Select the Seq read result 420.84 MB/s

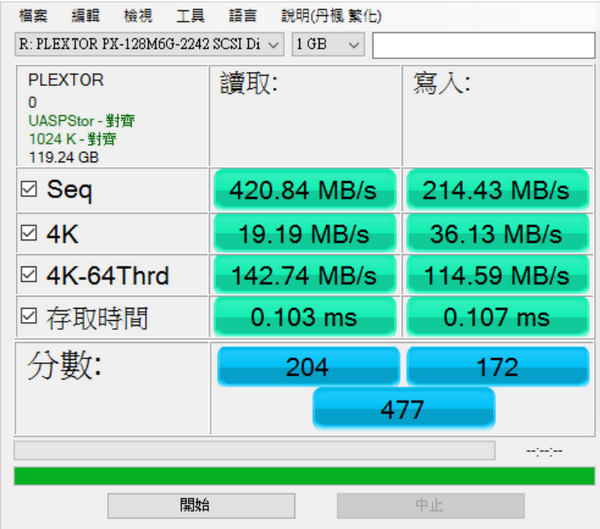pyautogui.click(x=305, y=190)
